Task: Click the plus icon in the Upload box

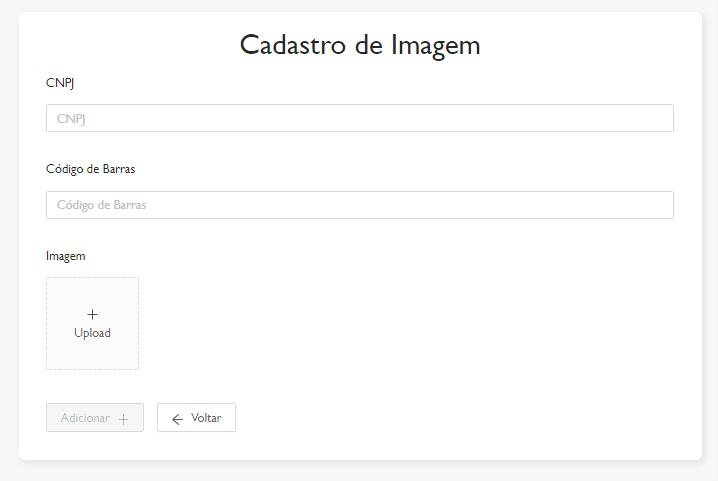Action: click(92, 314)
